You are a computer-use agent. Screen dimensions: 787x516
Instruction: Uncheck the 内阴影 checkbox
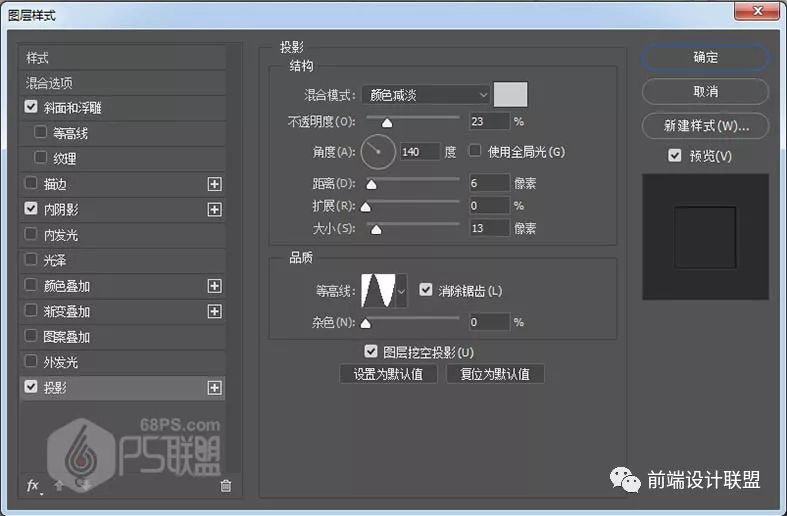pyautogui.click(x=31, y=208)
